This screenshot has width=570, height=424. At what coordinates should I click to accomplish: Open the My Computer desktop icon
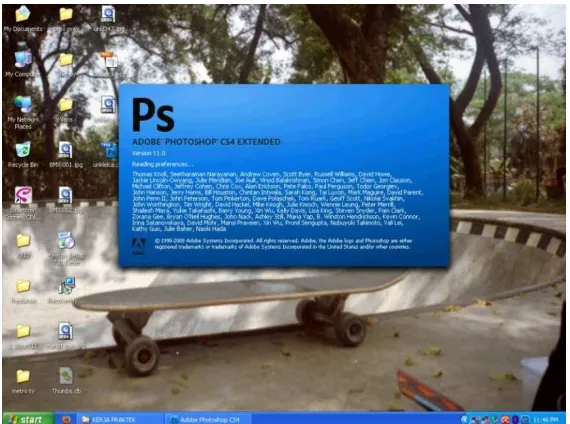point(23,64)
